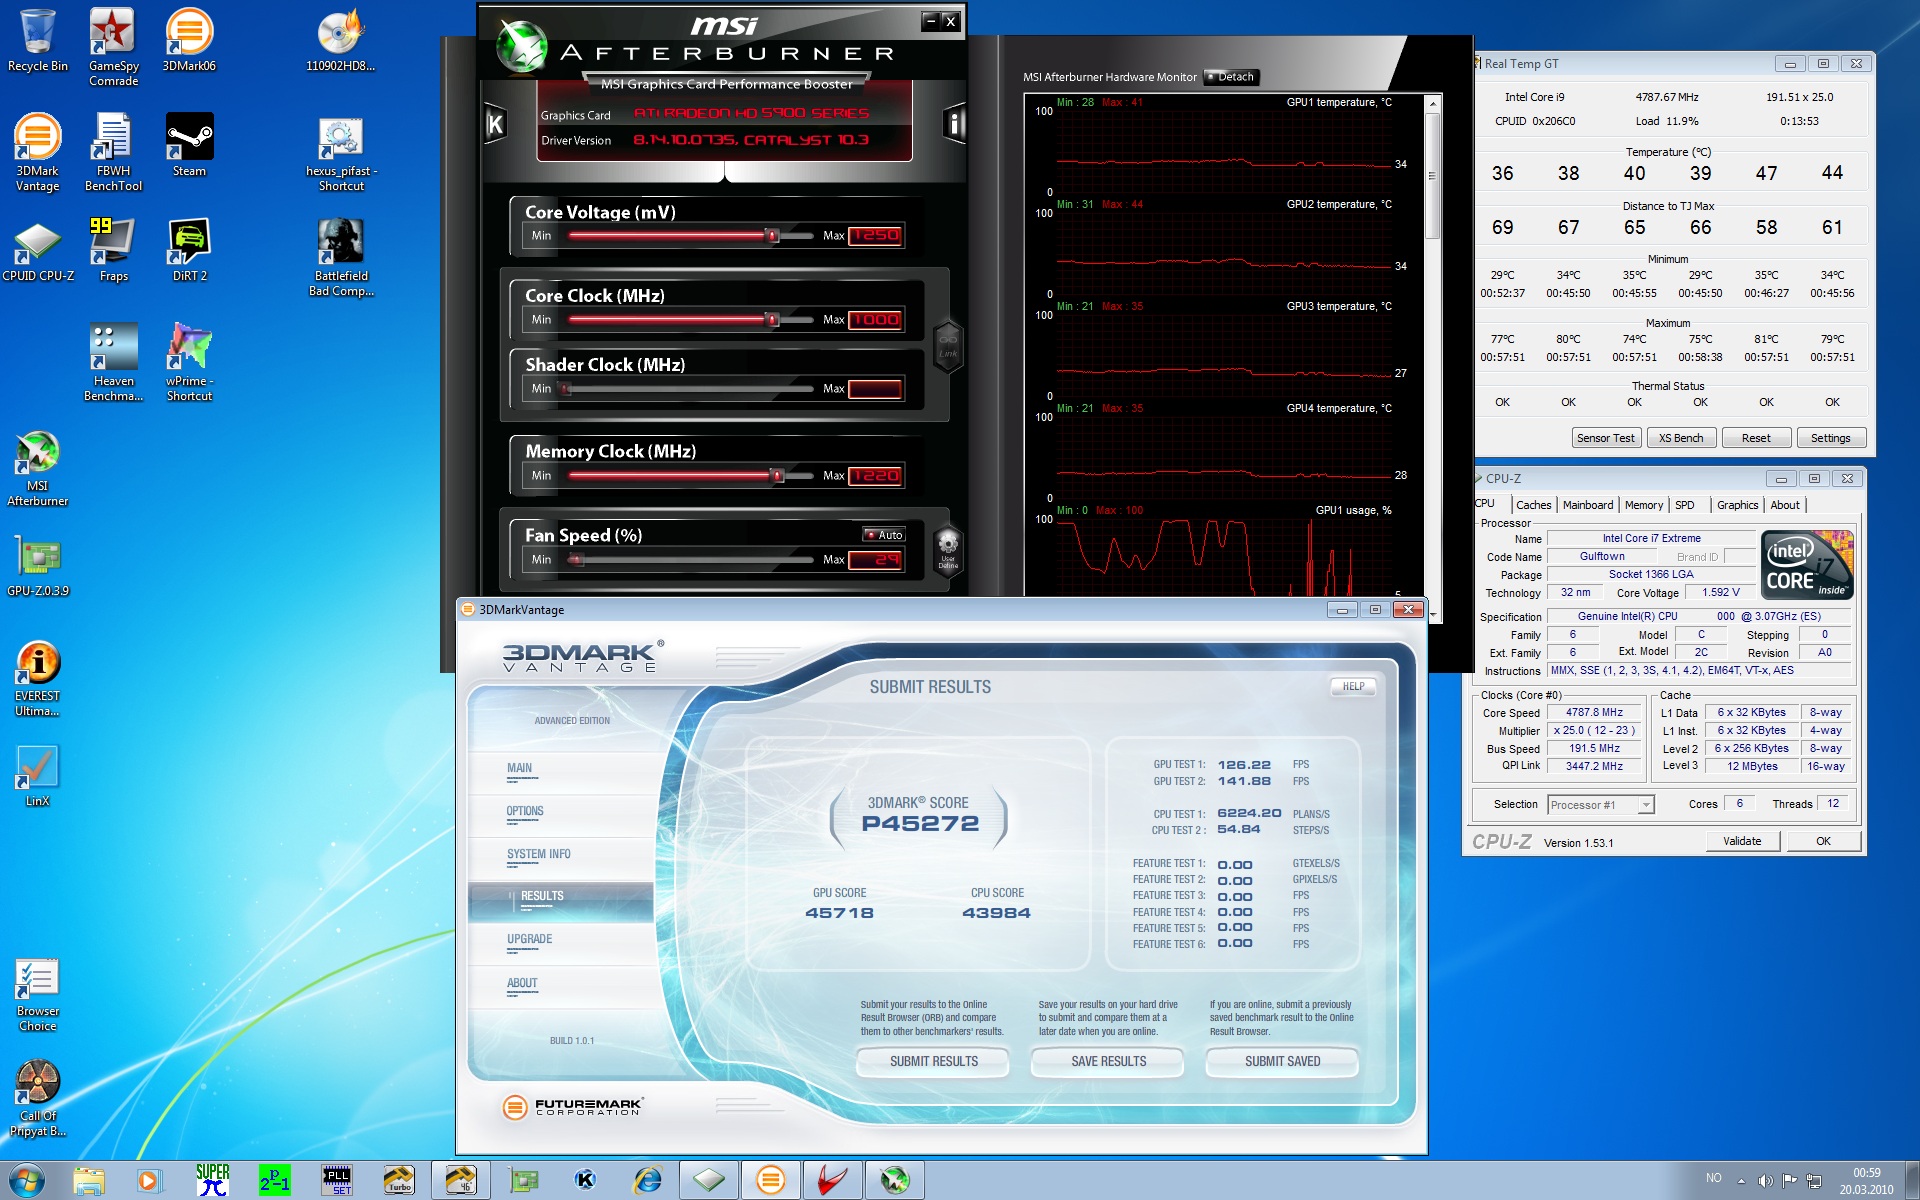This screenshot has width=1920, height=1200.
Task: Click the Core Voltage max value field
Action: point(876,236)
